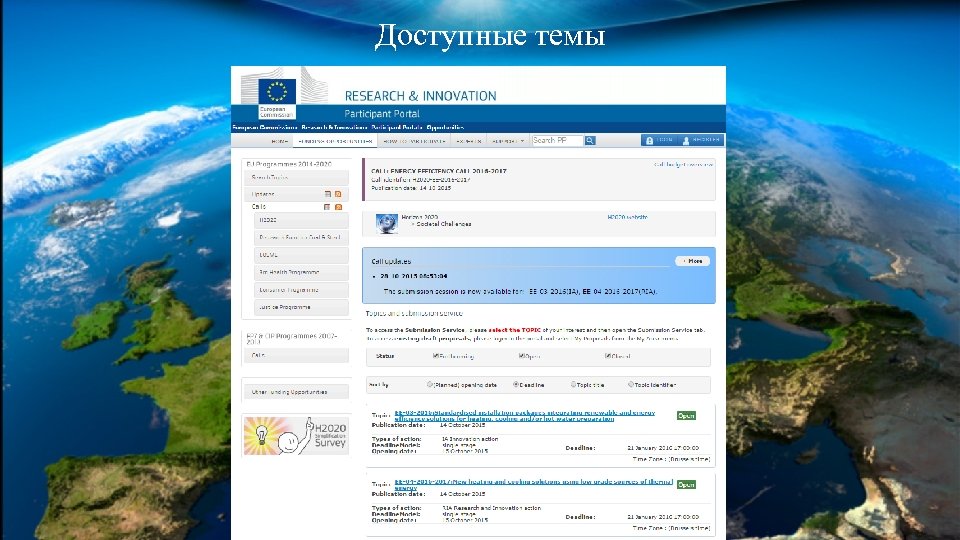Open the Home navigation tab

pyautogui.click(x=279, y=141)
